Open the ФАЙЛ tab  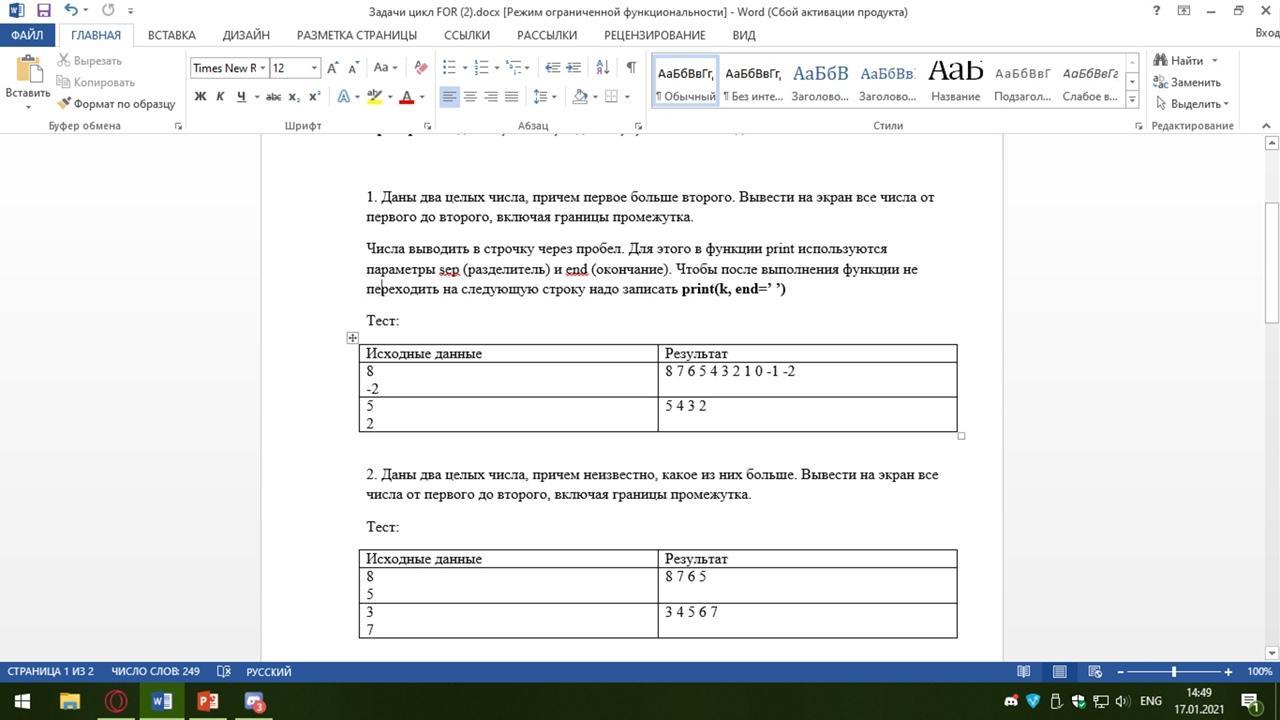click(27, 35)
